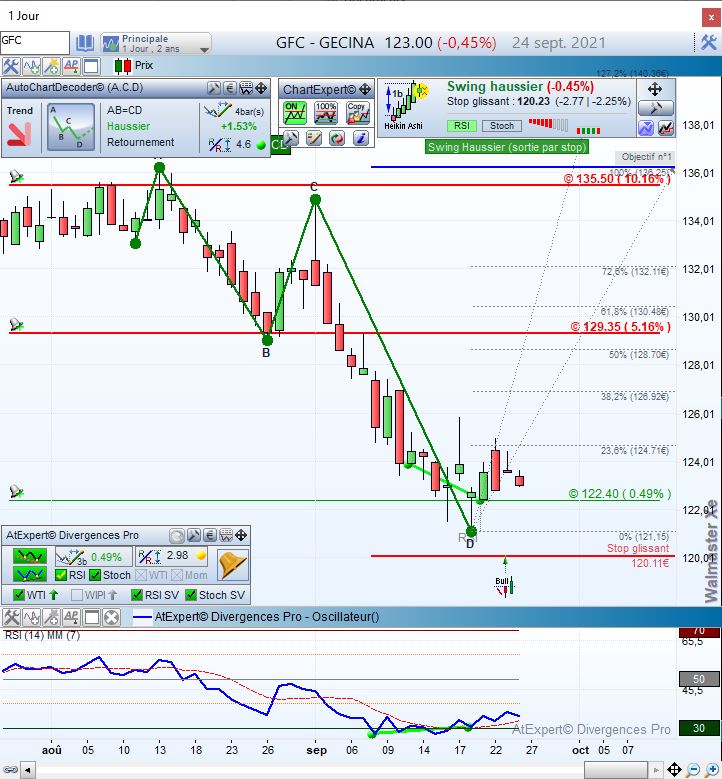This screenshot has width=722, height=779.
Task: Click add drawing object icon in price toolbar
Action: [51, 66]
